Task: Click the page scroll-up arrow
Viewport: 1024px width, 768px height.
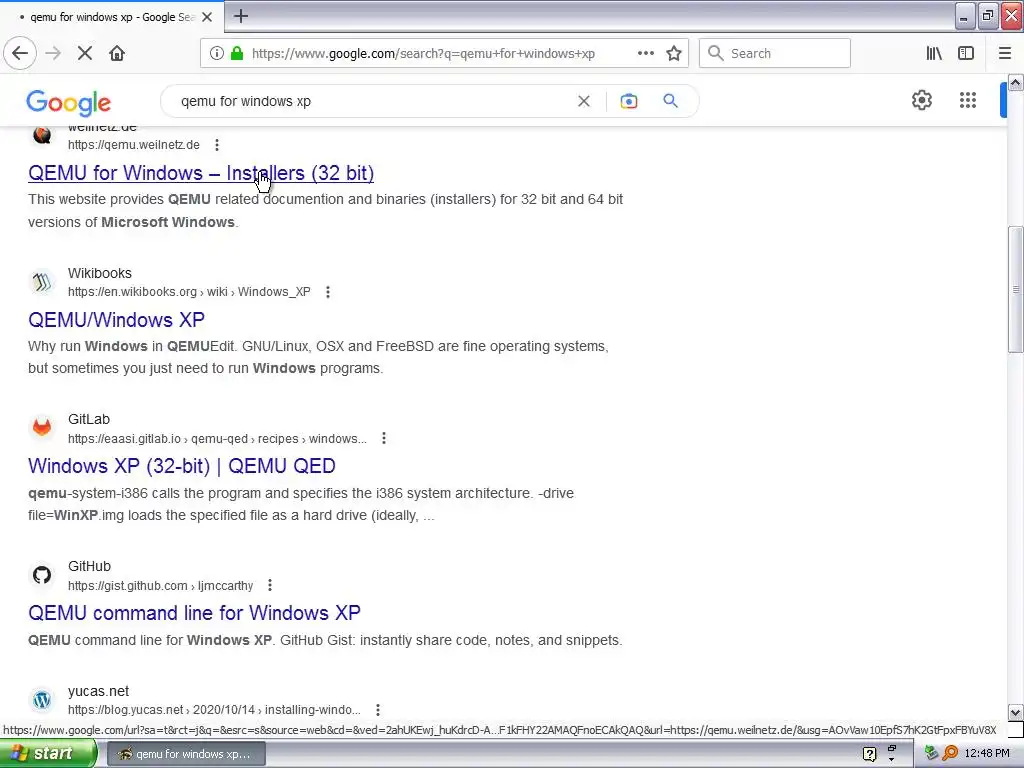Action: pyautogui.click(x=1016, y=82)
